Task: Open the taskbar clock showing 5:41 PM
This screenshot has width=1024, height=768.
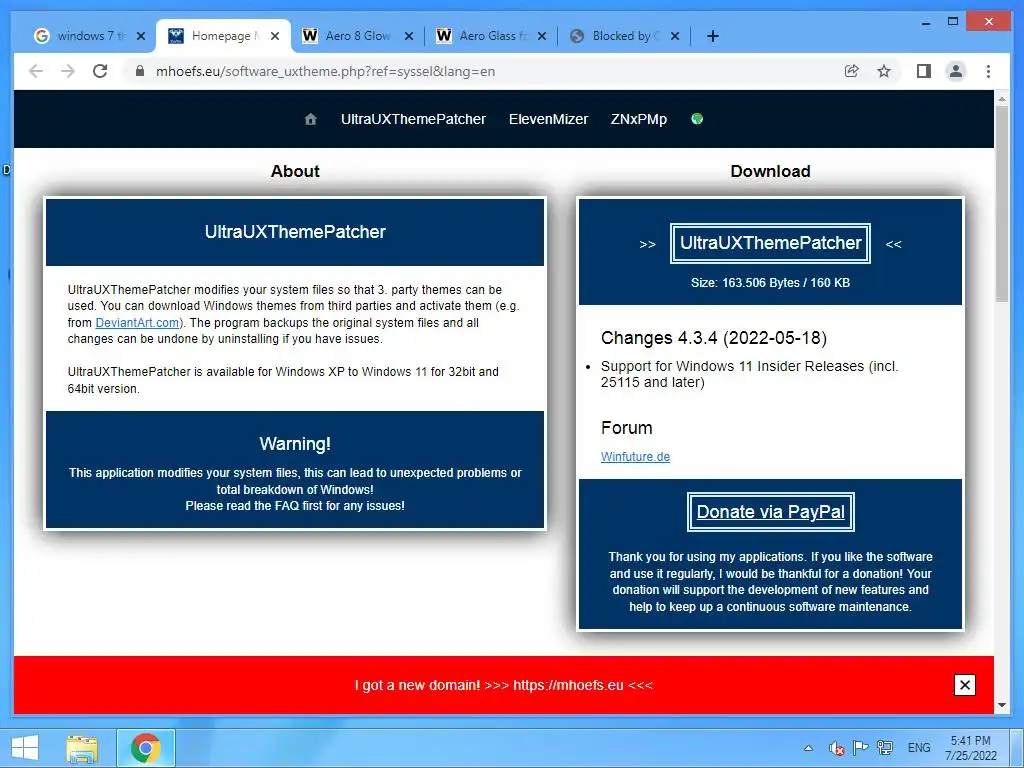Action: pyautogui.click(x=971, y=748)
